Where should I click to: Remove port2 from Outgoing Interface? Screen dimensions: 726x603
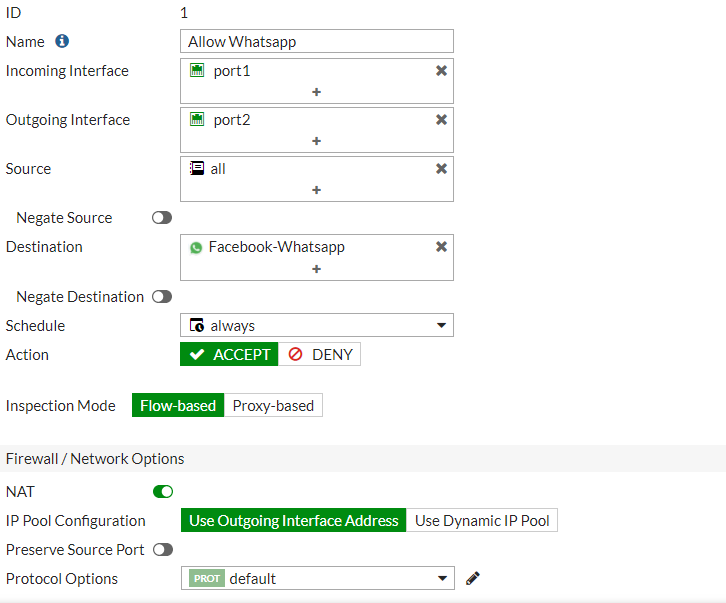[441, 120]
